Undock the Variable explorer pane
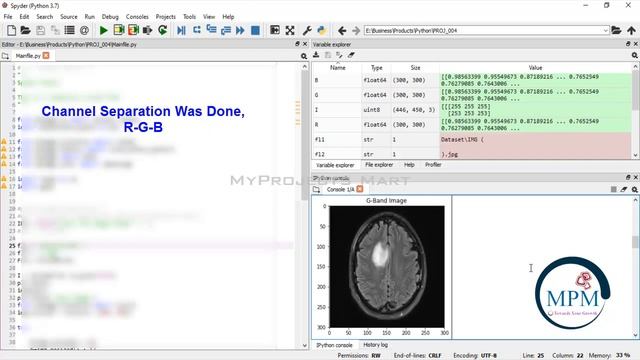The image size is (640, 360). (627, 44)
